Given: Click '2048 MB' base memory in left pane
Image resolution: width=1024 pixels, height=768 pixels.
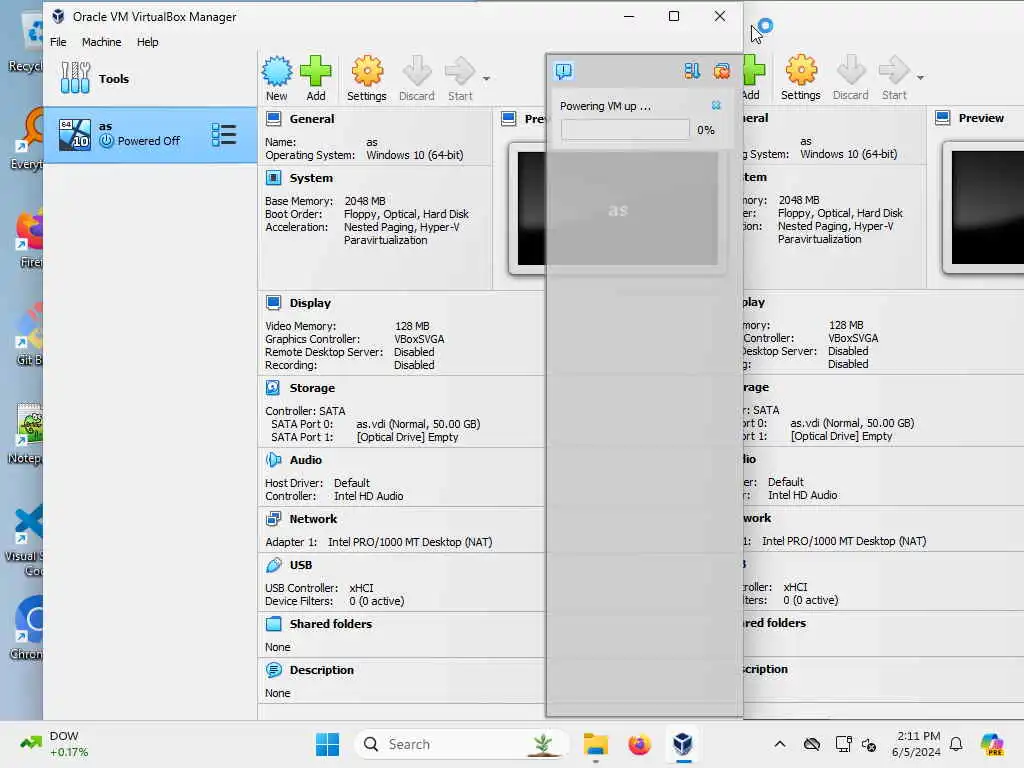Looking at the screenshot, I should click(x=365, y=201).
